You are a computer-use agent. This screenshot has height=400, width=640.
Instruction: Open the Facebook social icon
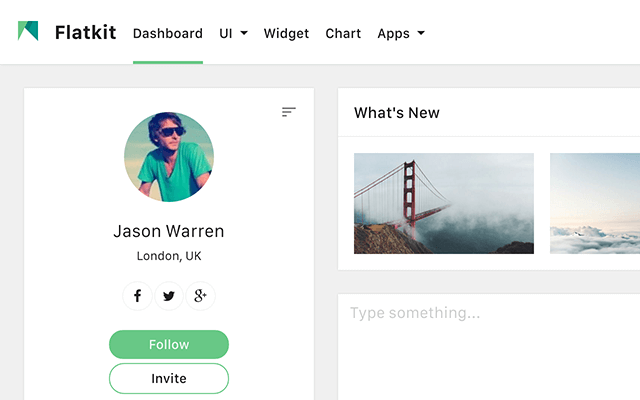point(137,296)
